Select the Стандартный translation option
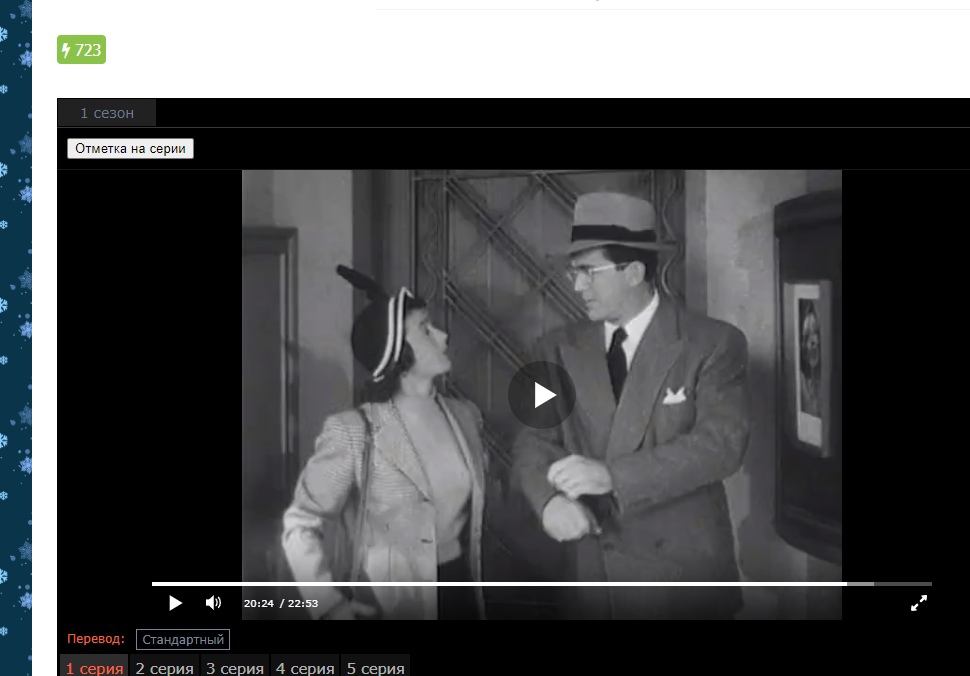The height and width of the screenshot is (676, 970). pos(183,640)
